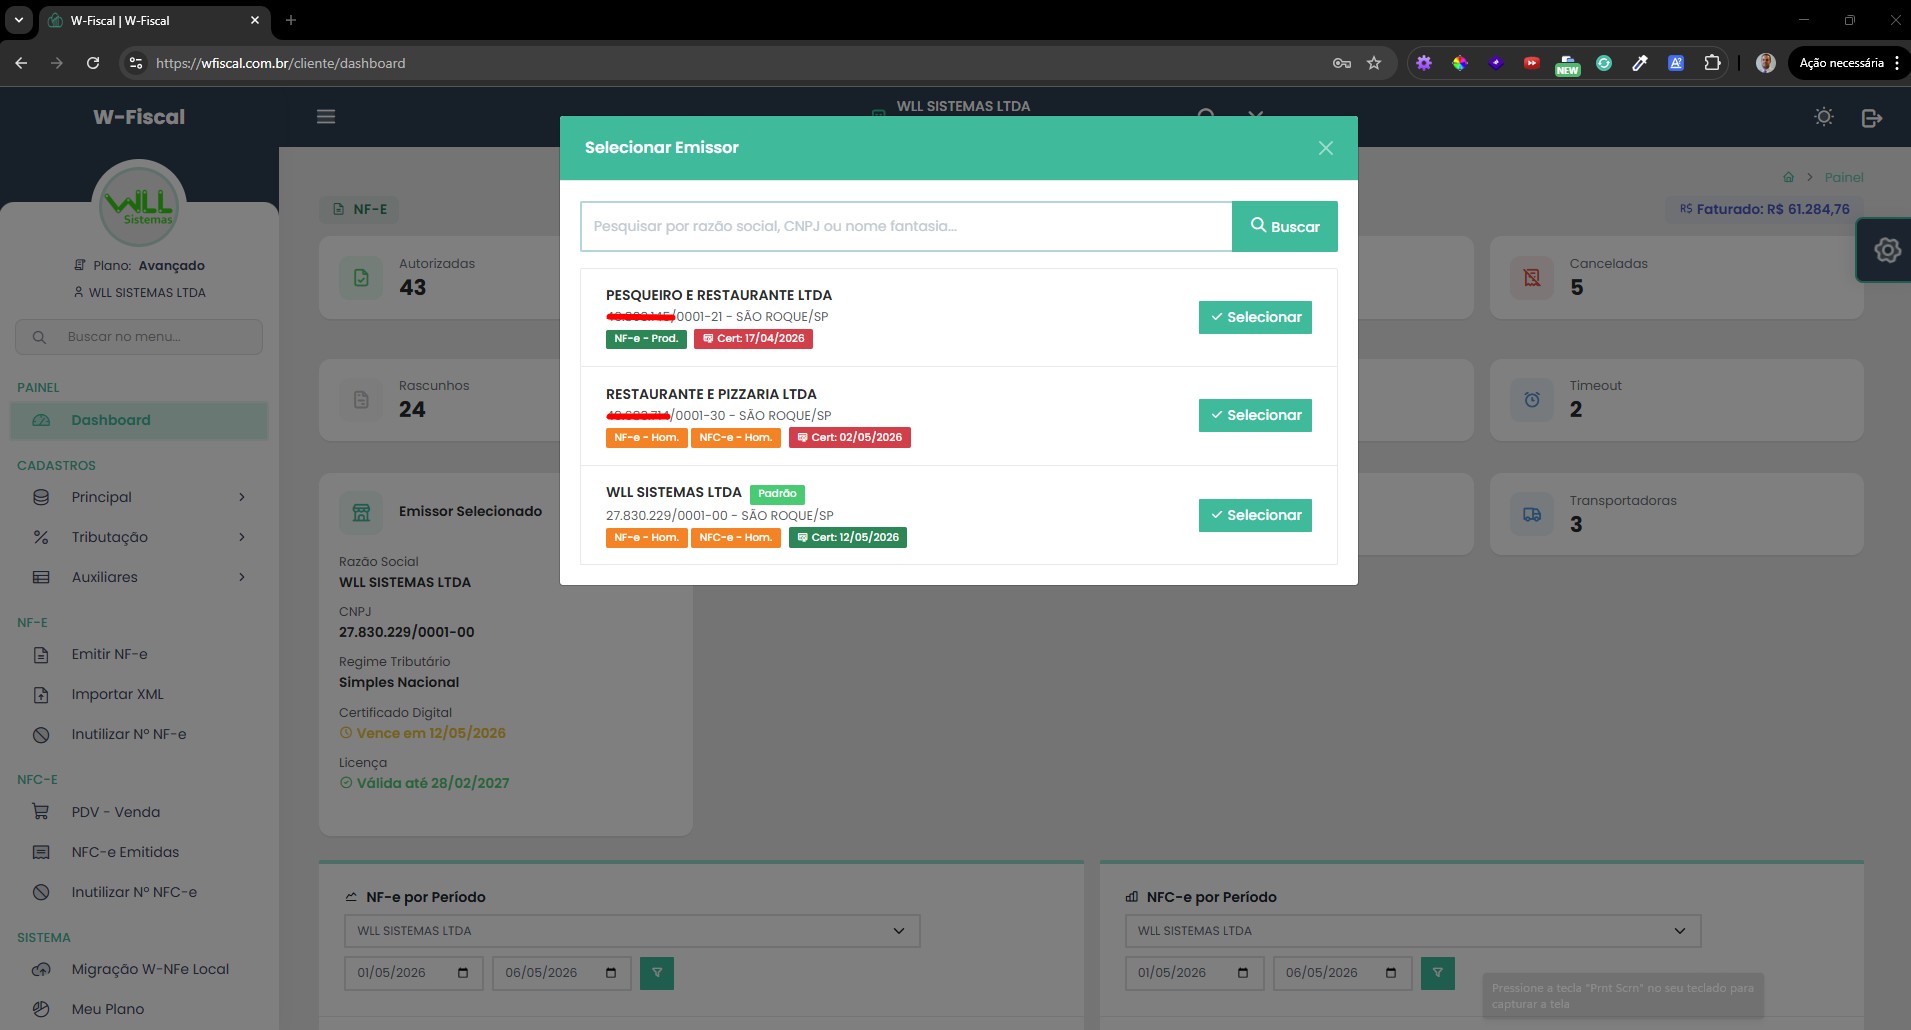This screenshot has width=1911, height=1030.
Task: Click Cert: 02/05/2026 badge
Action: (x=850, y=438)
